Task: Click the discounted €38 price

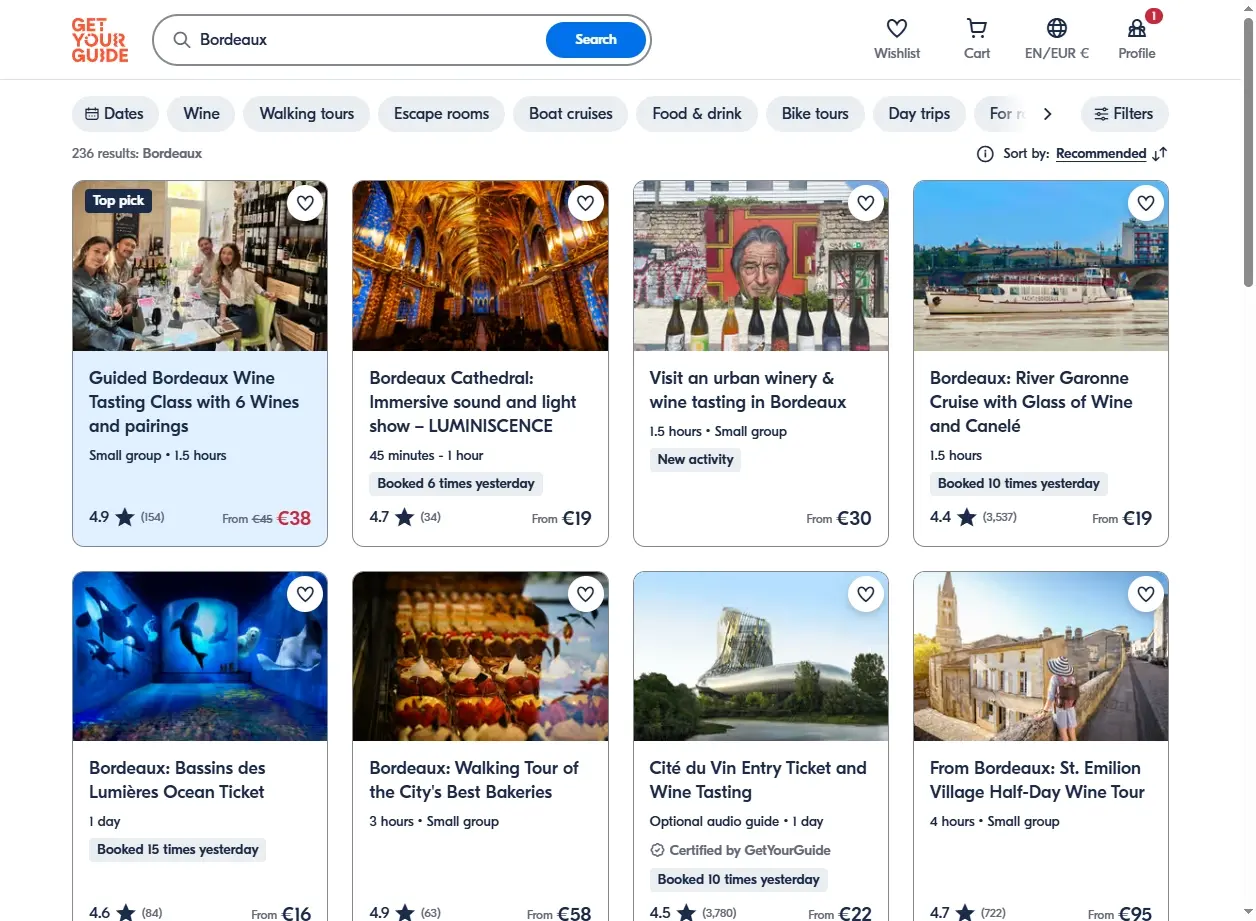Action: [294, 518]
